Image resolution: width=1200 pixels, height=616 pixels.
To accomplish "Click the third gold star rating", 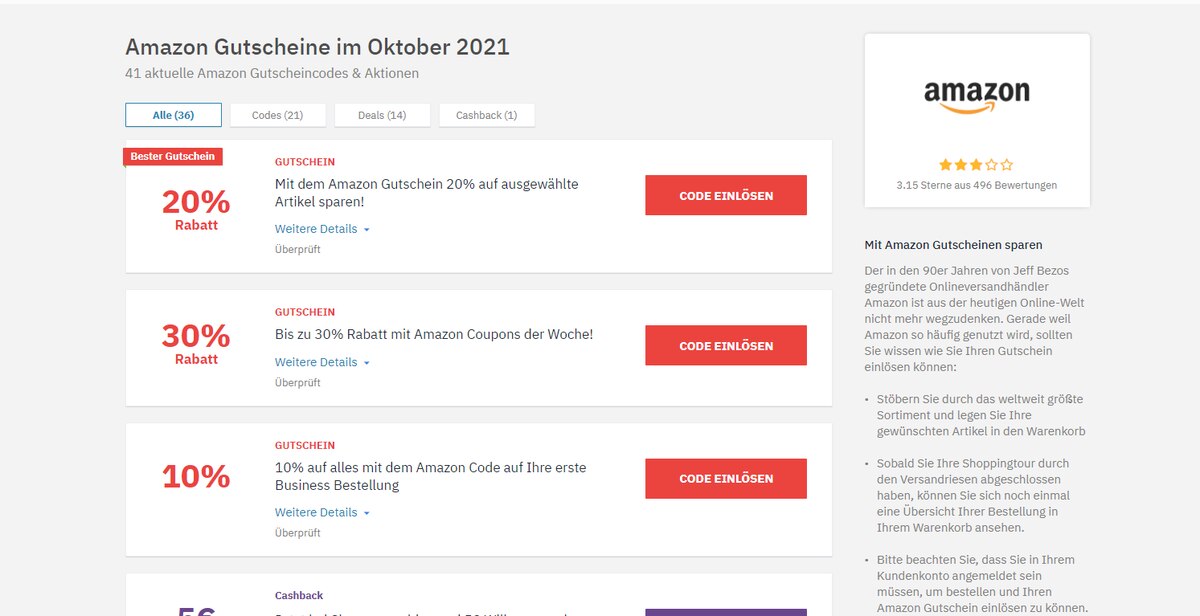I will click(976, 165).
